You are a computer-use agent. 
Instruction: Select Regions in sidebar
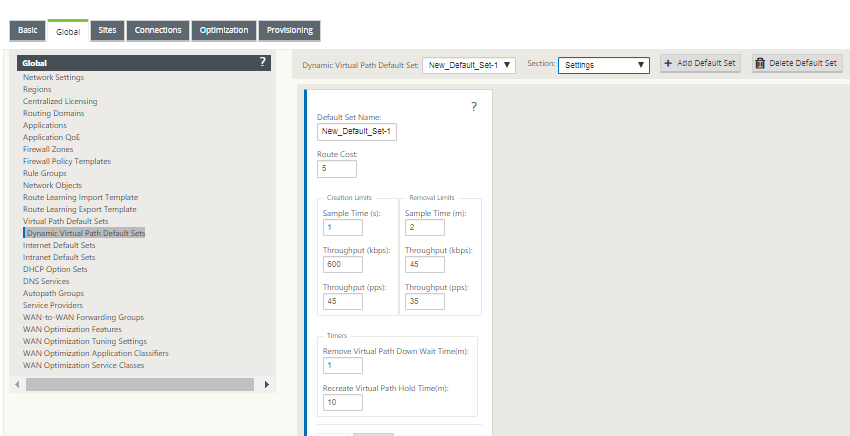(x=37, y=89)
